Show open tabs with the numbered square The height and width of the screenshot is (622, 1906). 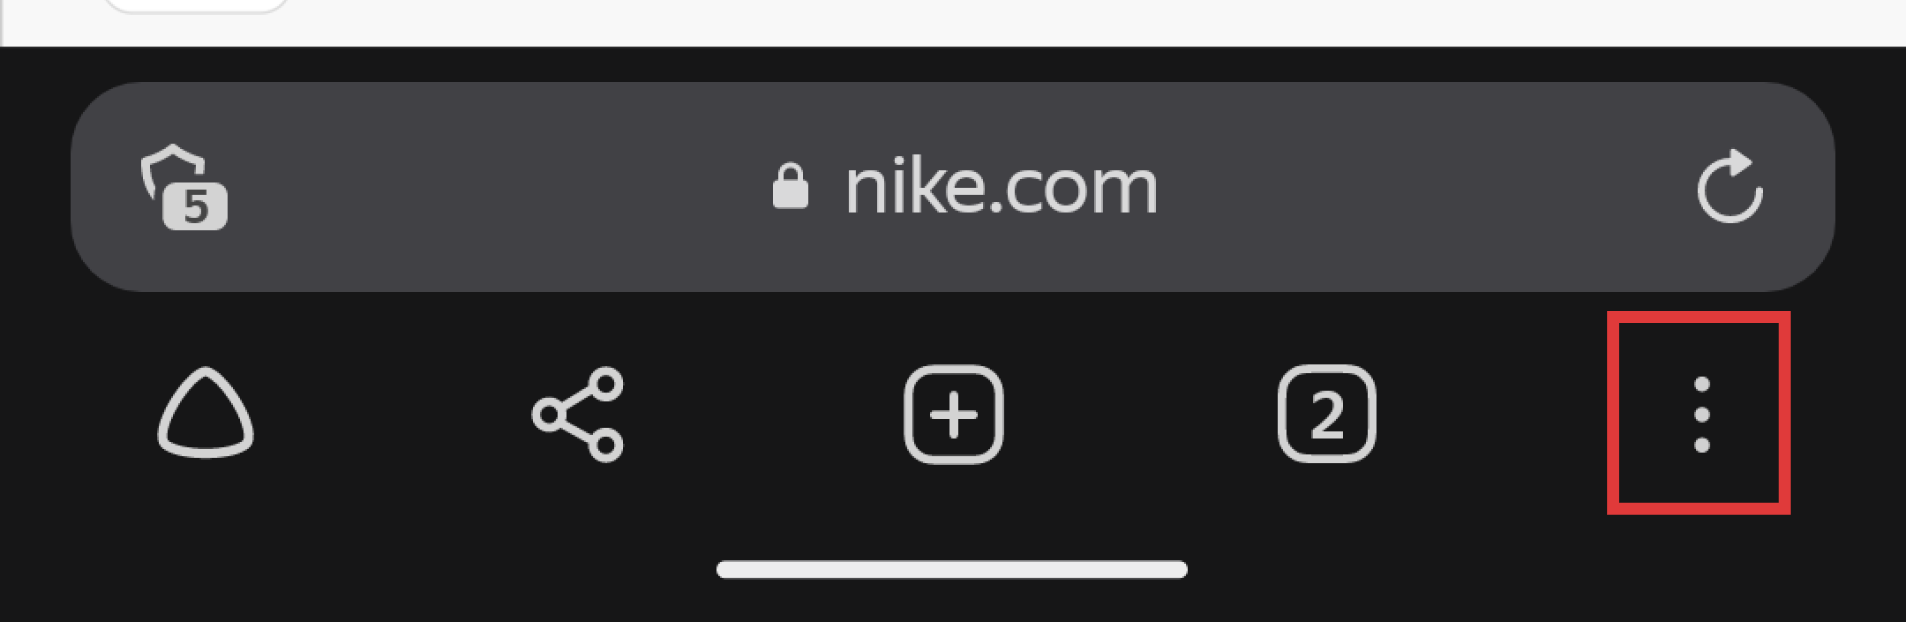tap(1327, 414)
